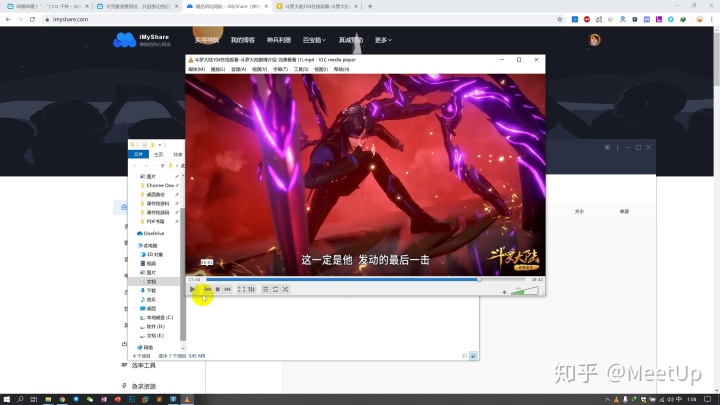Click the VLC previous track button
This screenshot has width=720, height=405.
[x=208, y=289]
